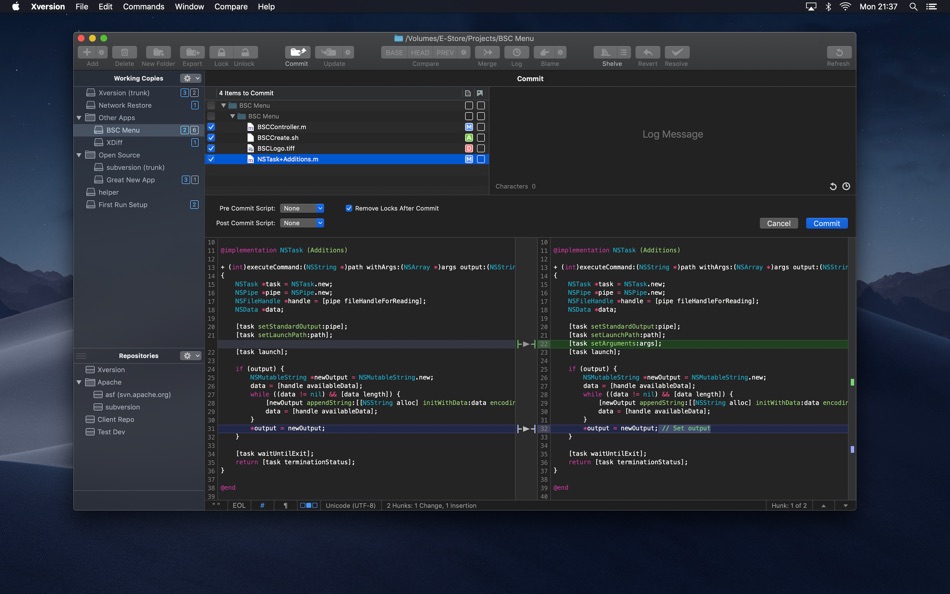Click the Revert toolbar icon
Image resolution: width=950 pixels, height=594 pixels.
[x=648, y=52]
